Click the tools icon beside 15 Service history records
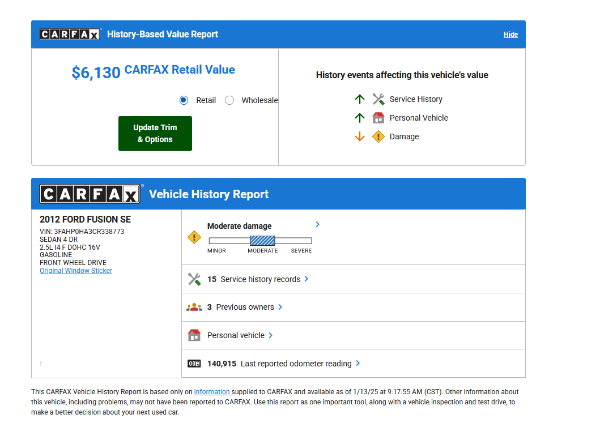Screen dimensions: 600x427 coord(194,279)
